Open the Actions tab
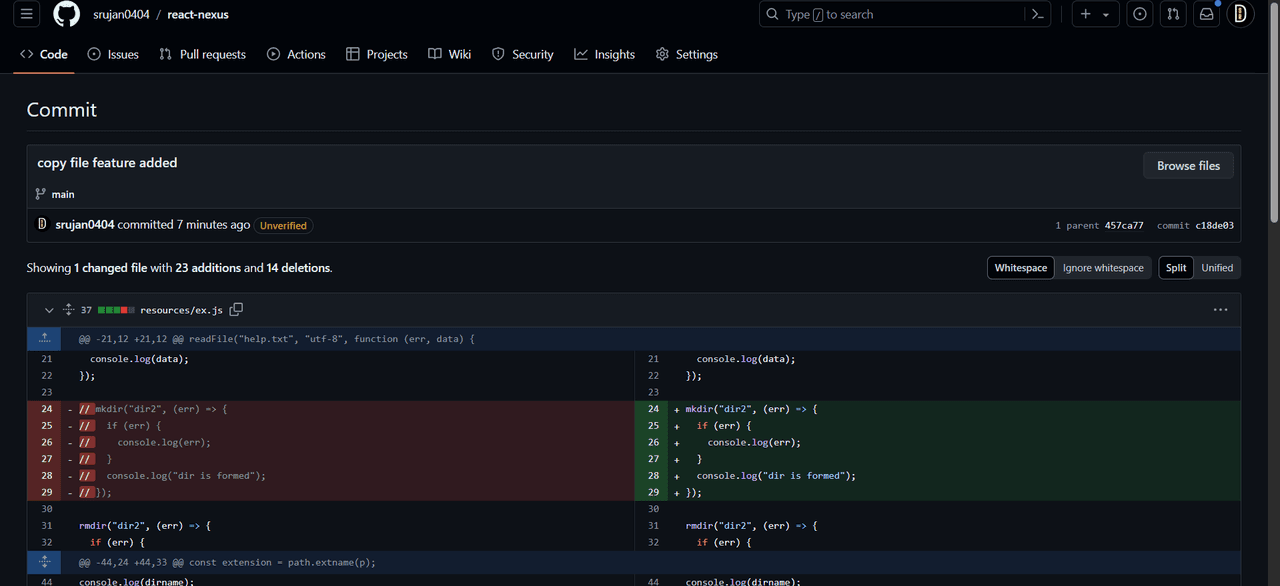1280x586 pixels. tap(296, 54)
